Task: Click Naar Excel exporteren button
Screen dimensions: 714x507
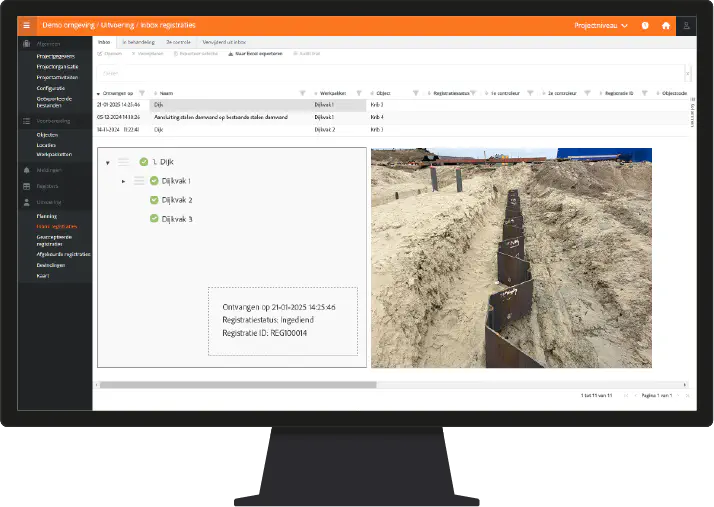Action: [x=255, y=53]
